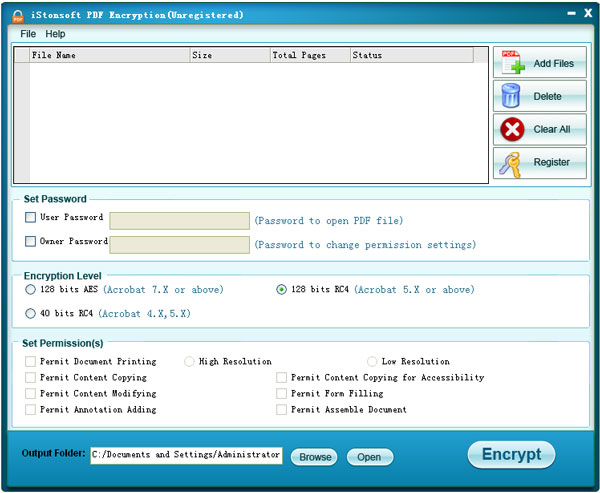Open the Help menu
Image resolution: width=600 pixels, height=493 pixels.
coord(55,34)
